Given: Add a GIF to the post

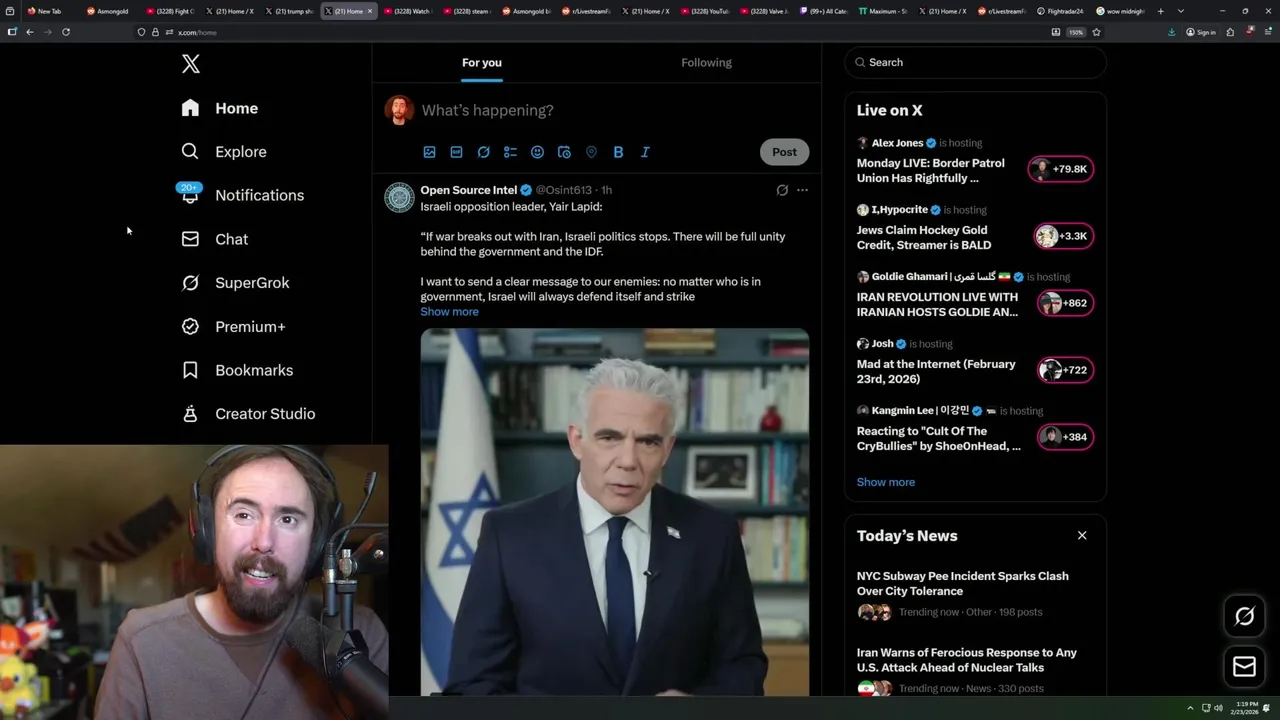Looking at the screenshot, I should click(x=456, y=152).
